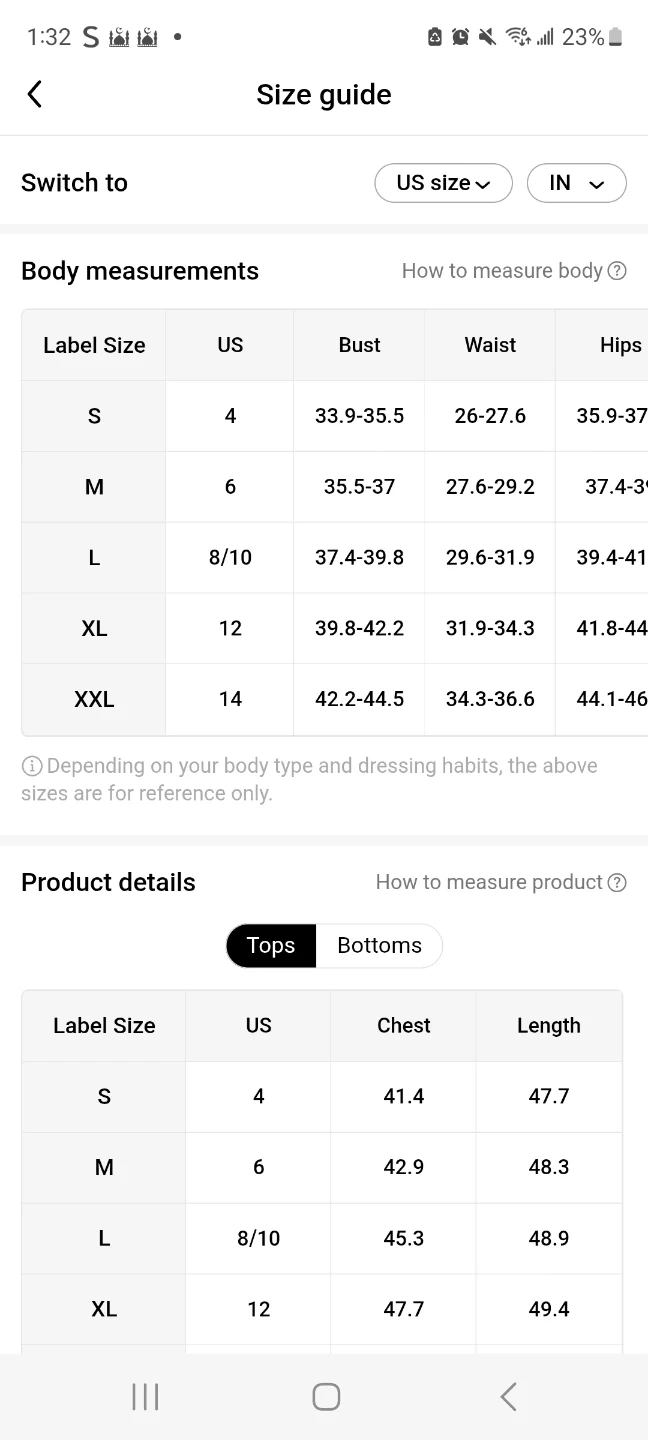Tap the alarm icon in status bar
648x1440 pixels.
(460, 37)
